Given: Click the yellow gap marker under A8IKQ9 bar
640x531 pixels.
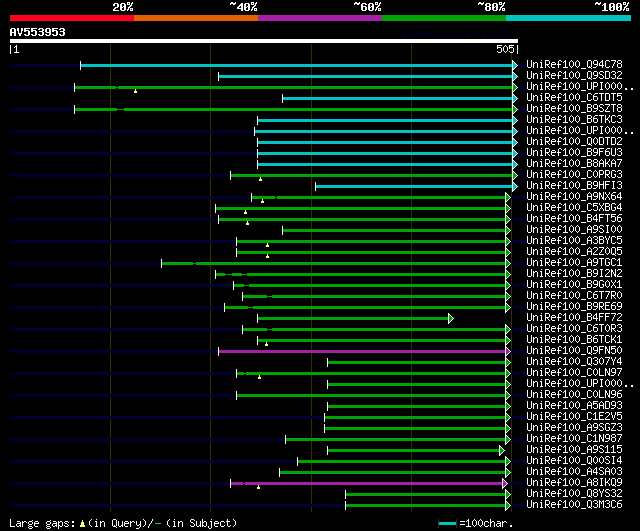Looking at the screenshot, I should coord(258,487).
